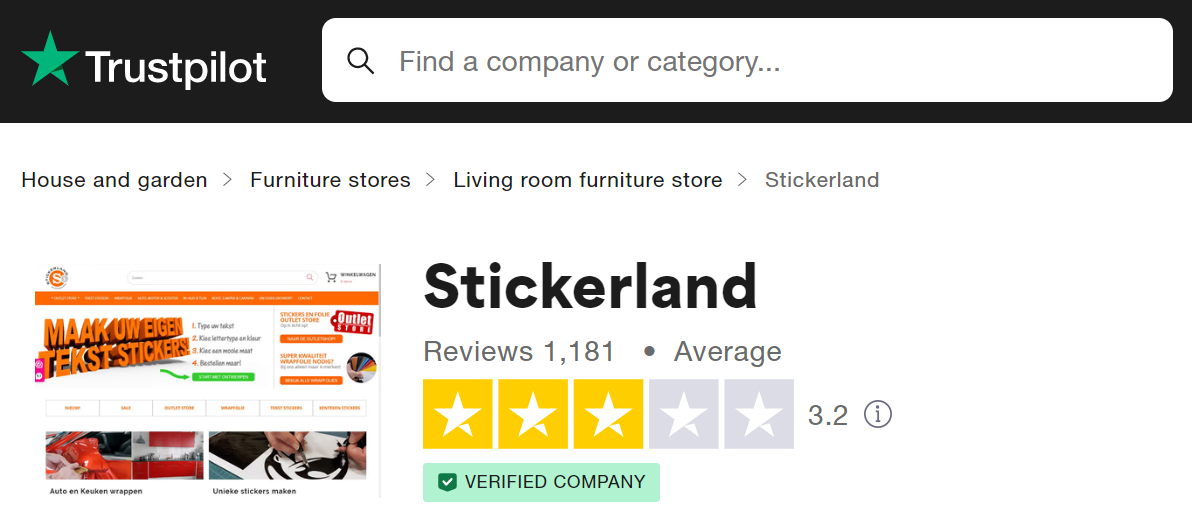Select the fourth grey rating star

point(683,414)
